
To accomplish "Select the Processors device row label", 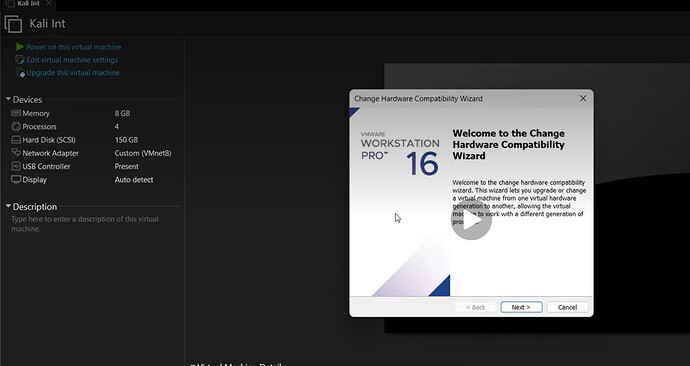I will pyautogui.click(x=40, y=126).
